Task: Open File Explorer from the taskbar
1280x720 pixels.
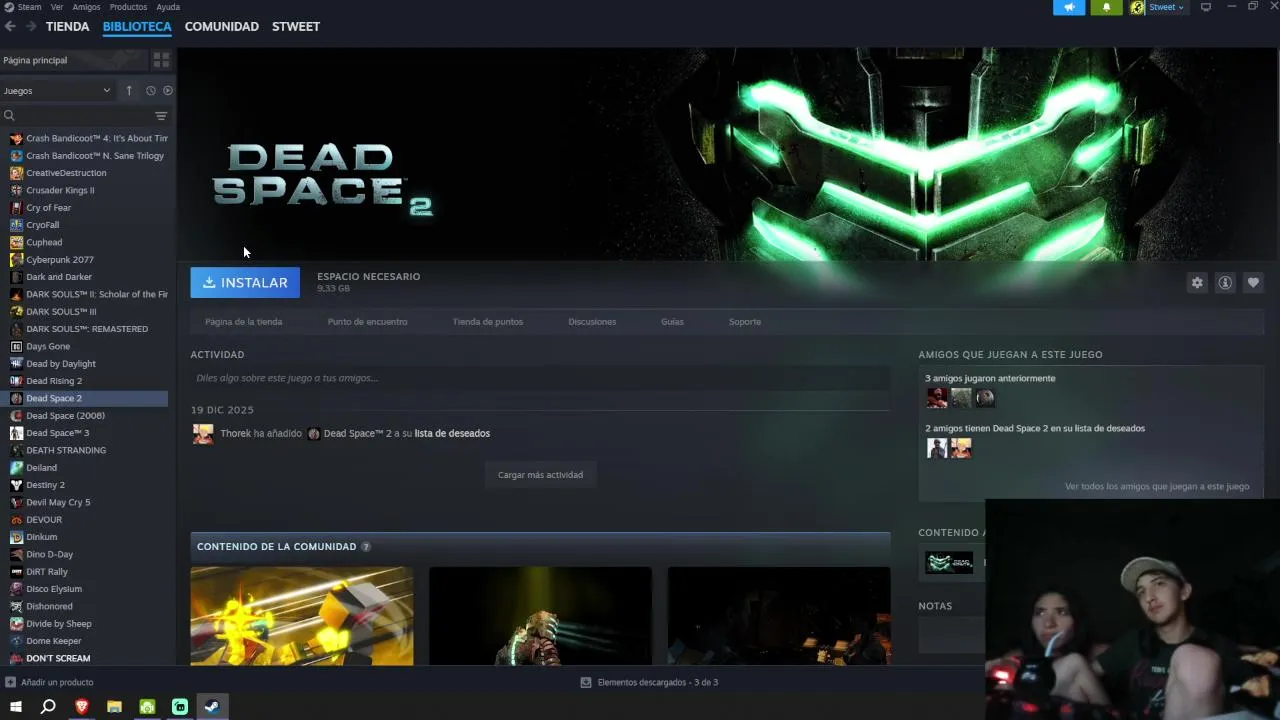Action: tap(114, 707)
